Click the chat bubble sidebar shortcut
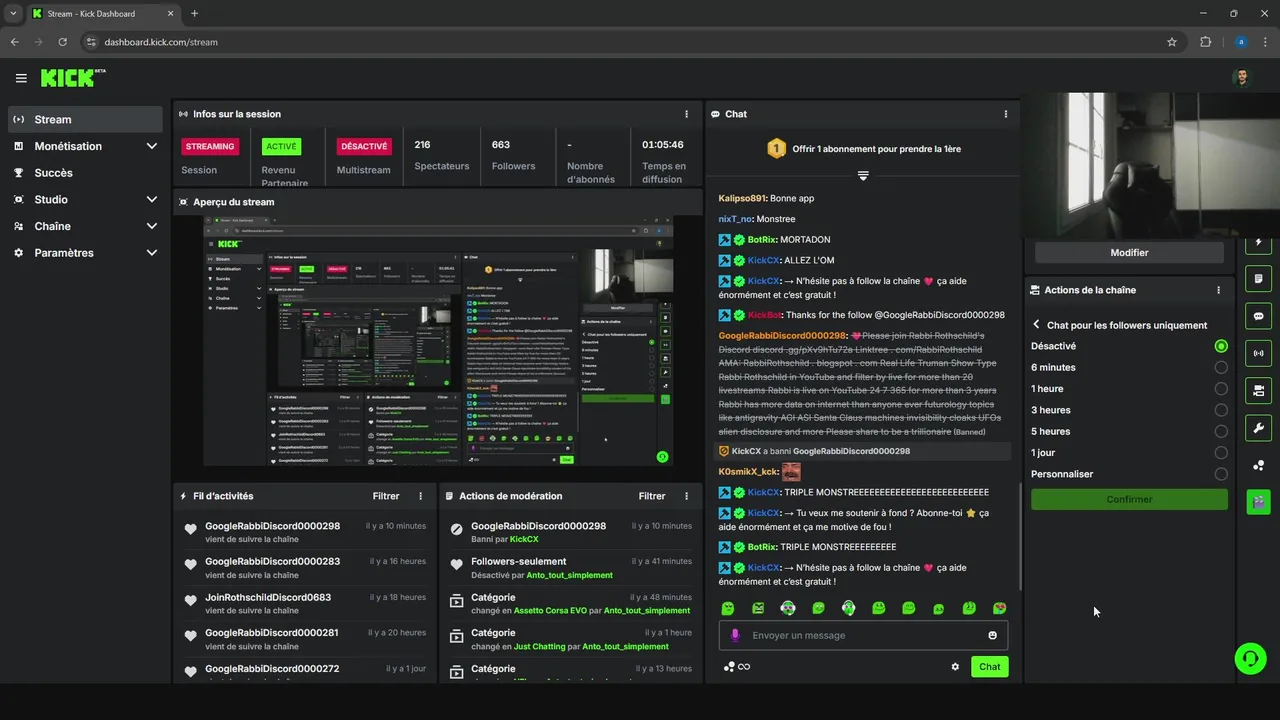 [1258, 316]
